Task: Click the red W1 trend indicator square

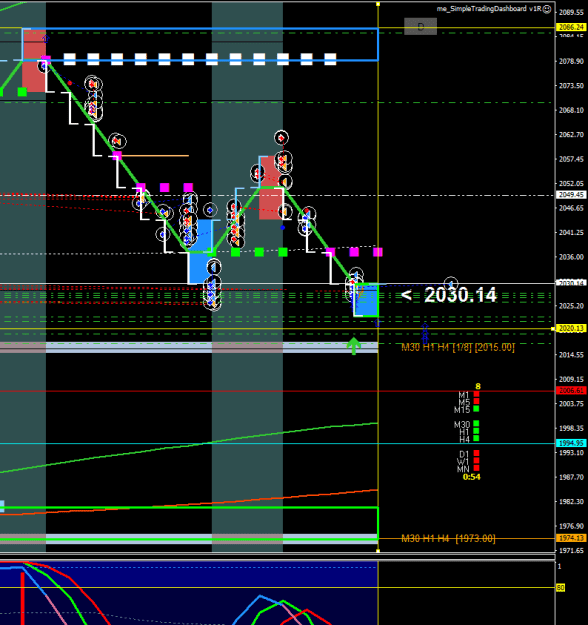Action: click(x=476, y=461)
